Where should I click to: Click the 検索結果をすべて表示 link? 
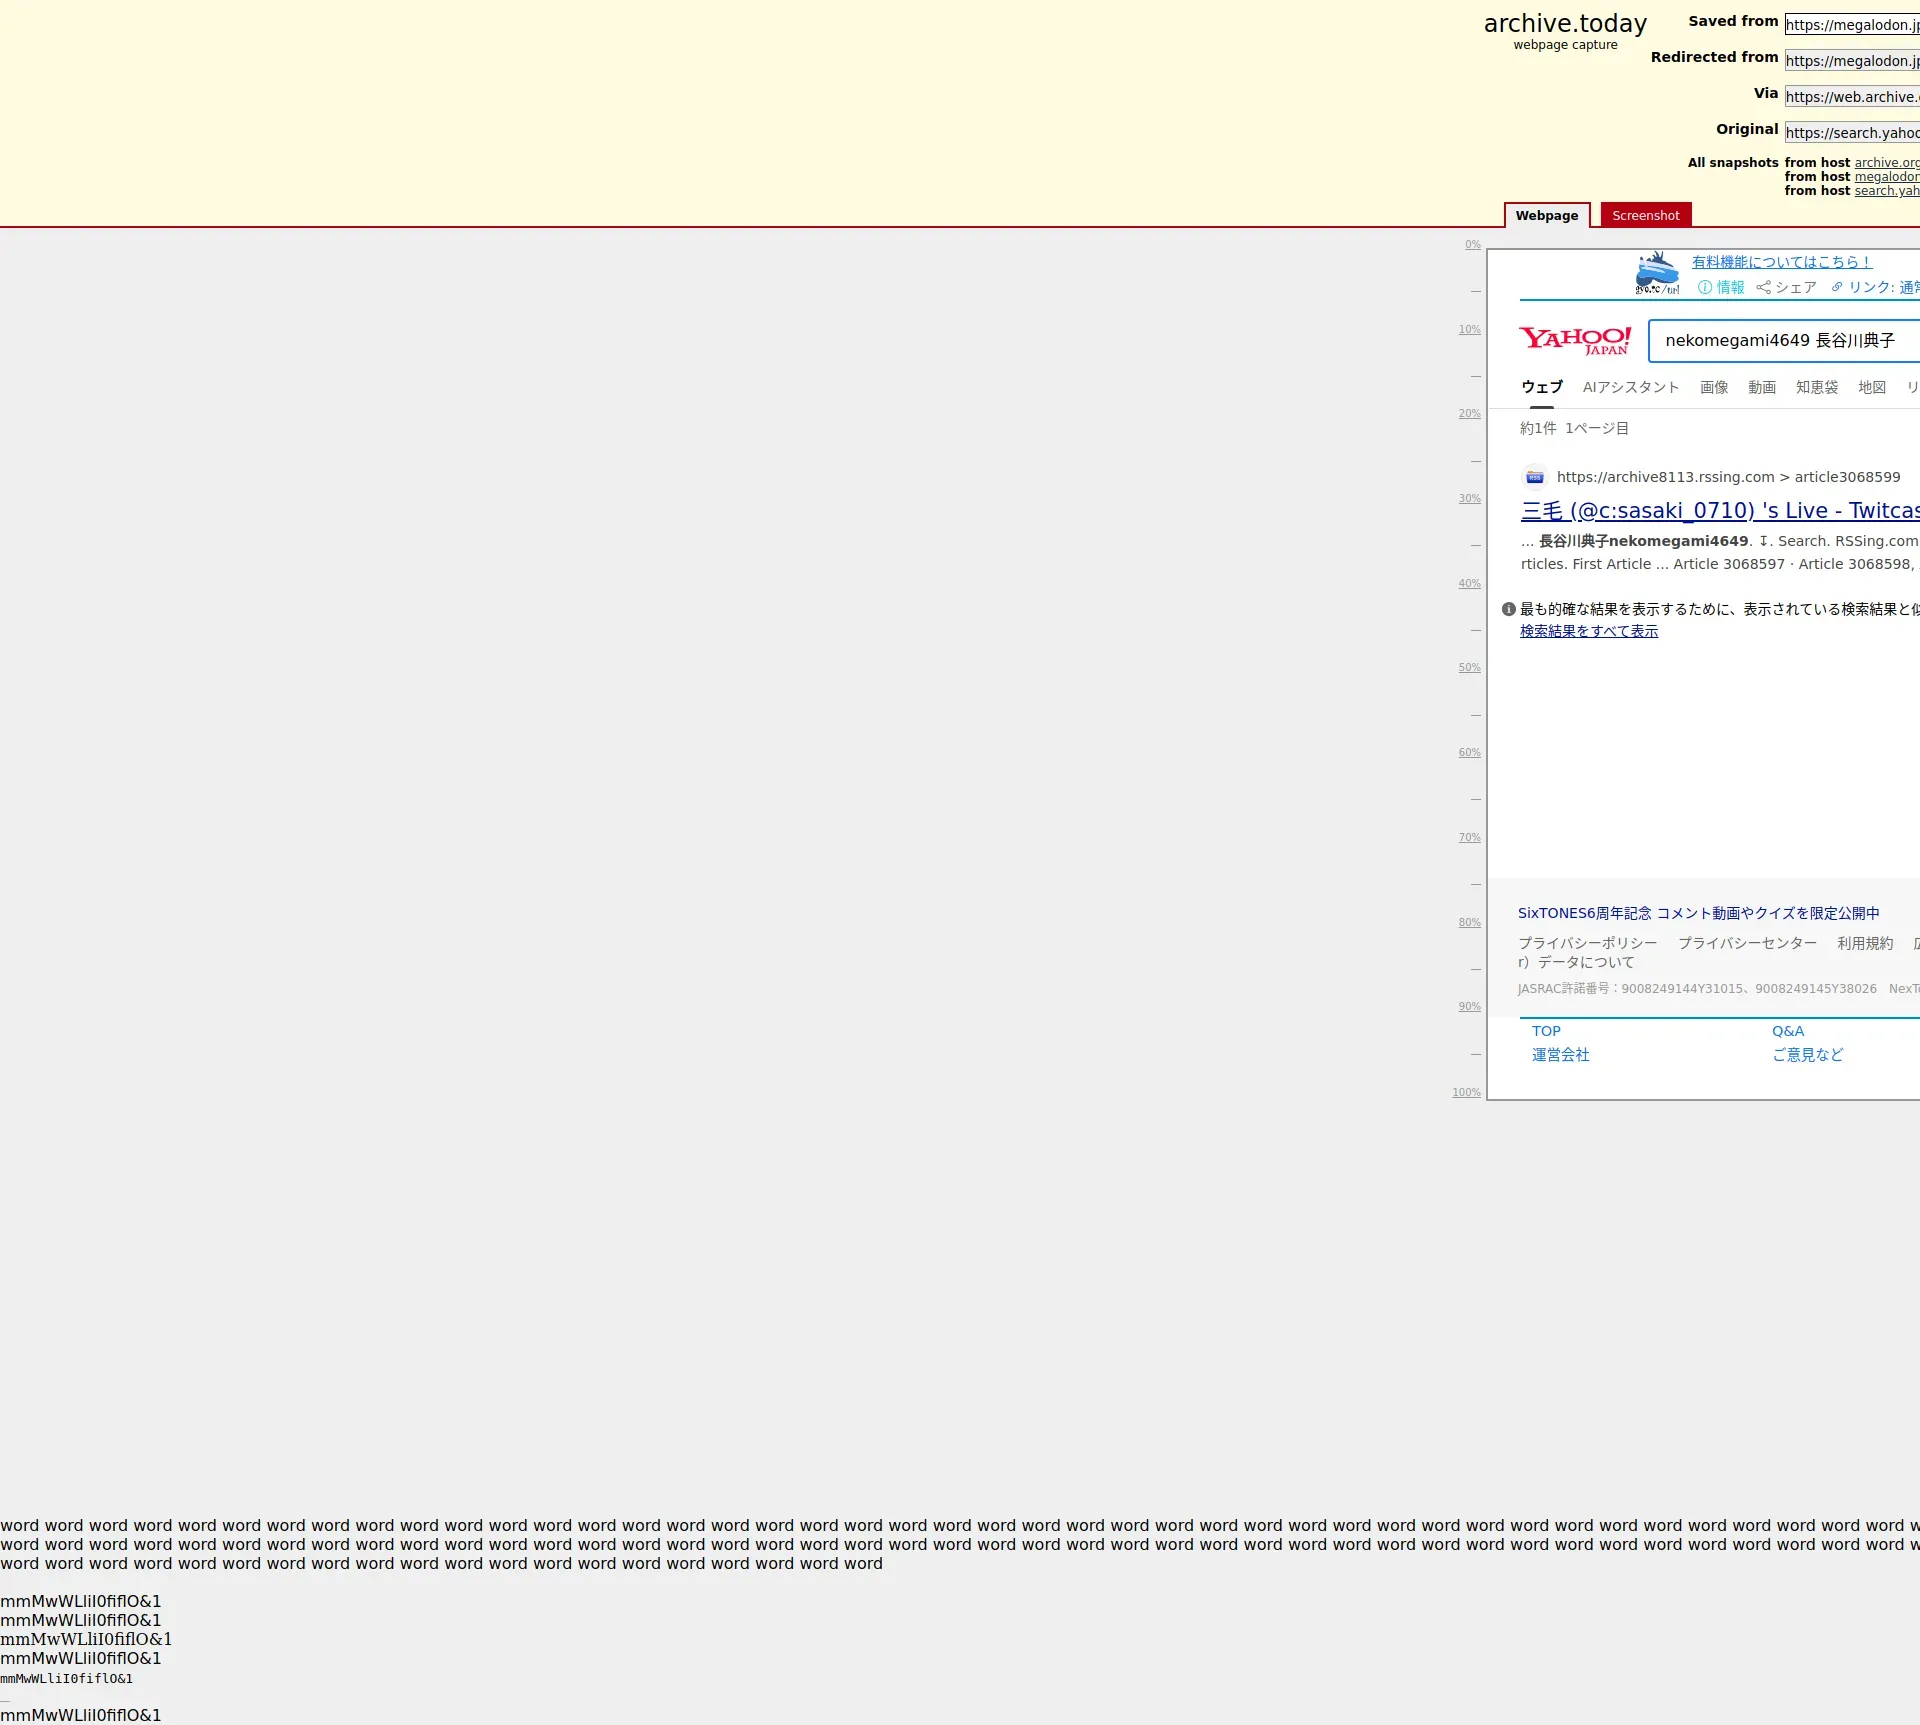coord(1589,631)
